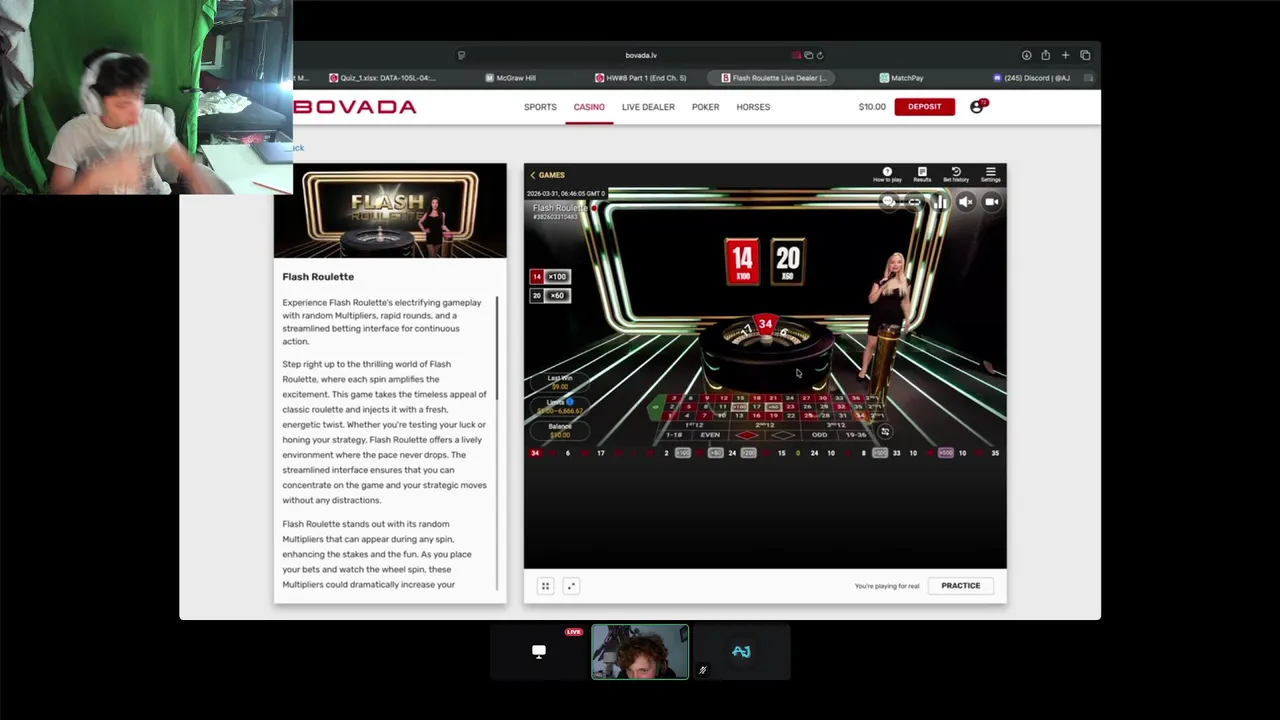Click the 20 x60 multiplier badge

click(550, 295)
